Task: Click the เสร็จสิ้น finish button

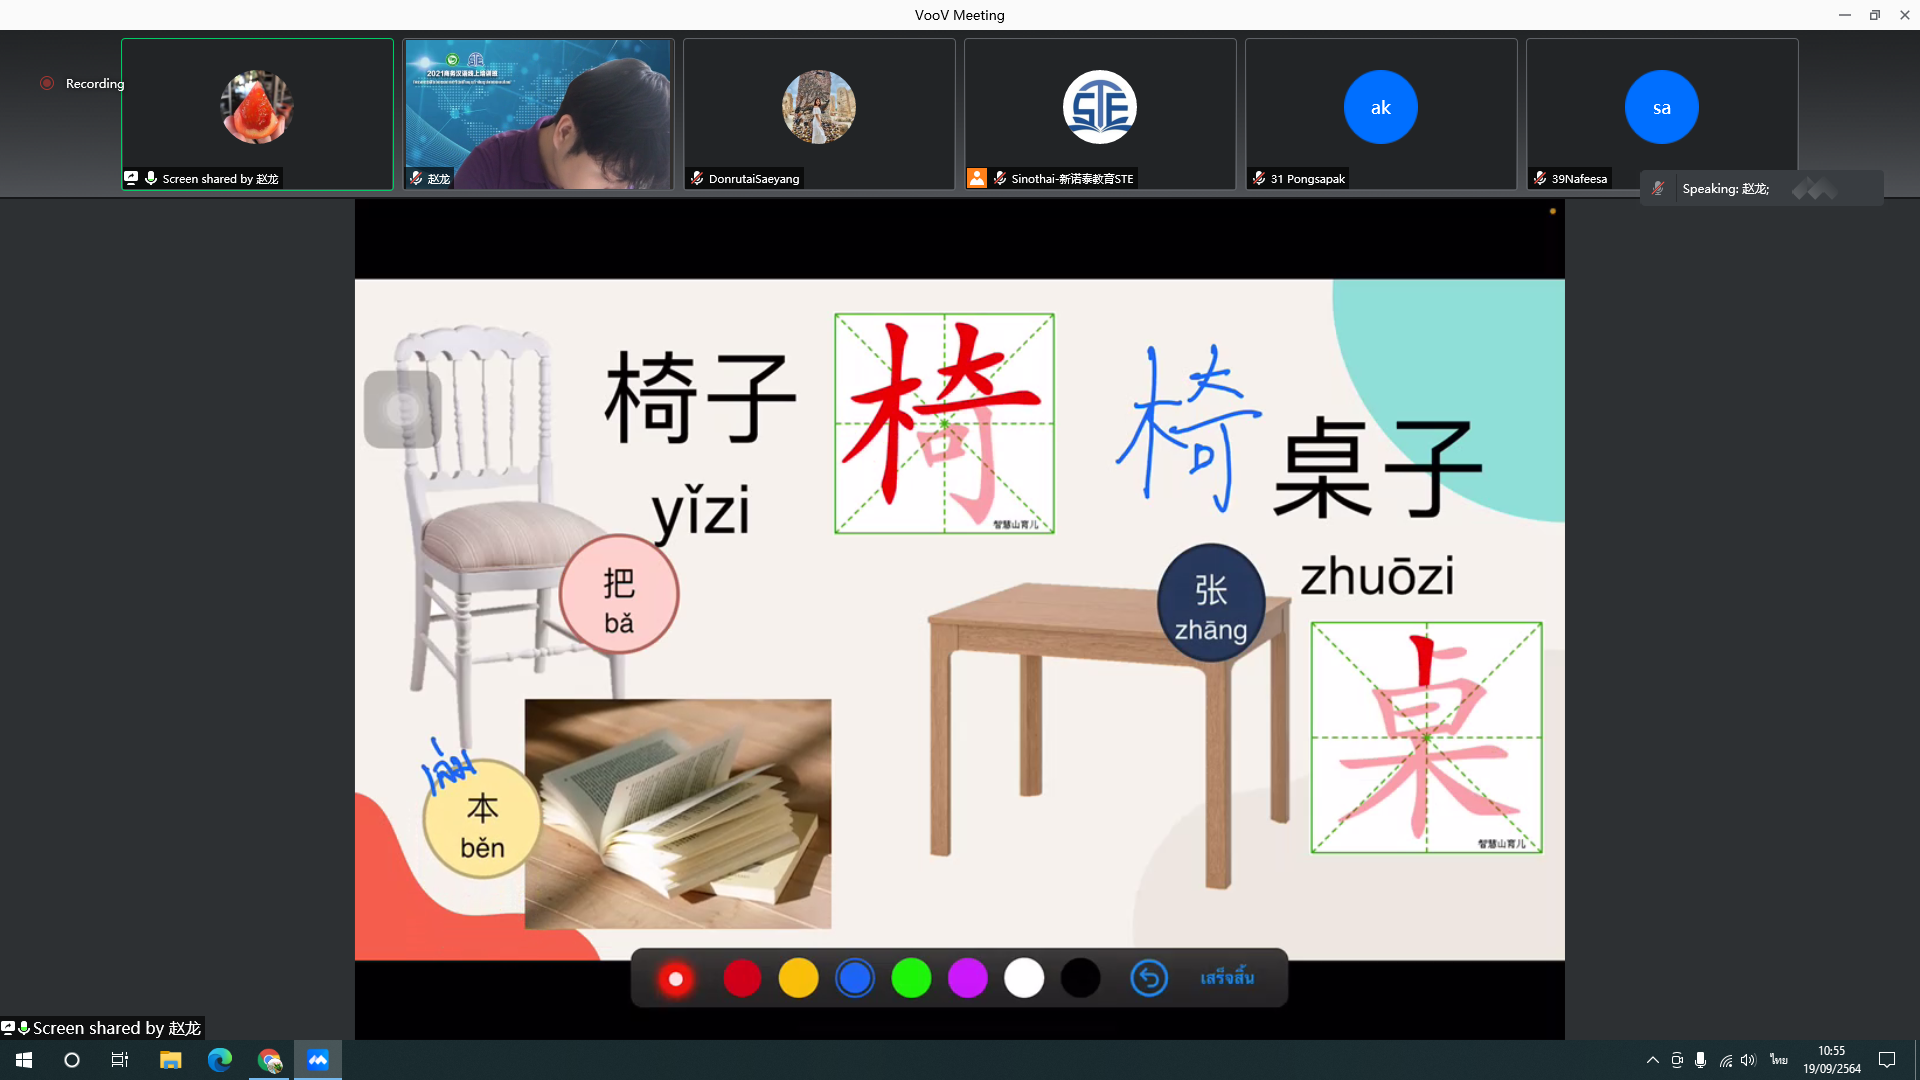Action: tap(1227, 977)
